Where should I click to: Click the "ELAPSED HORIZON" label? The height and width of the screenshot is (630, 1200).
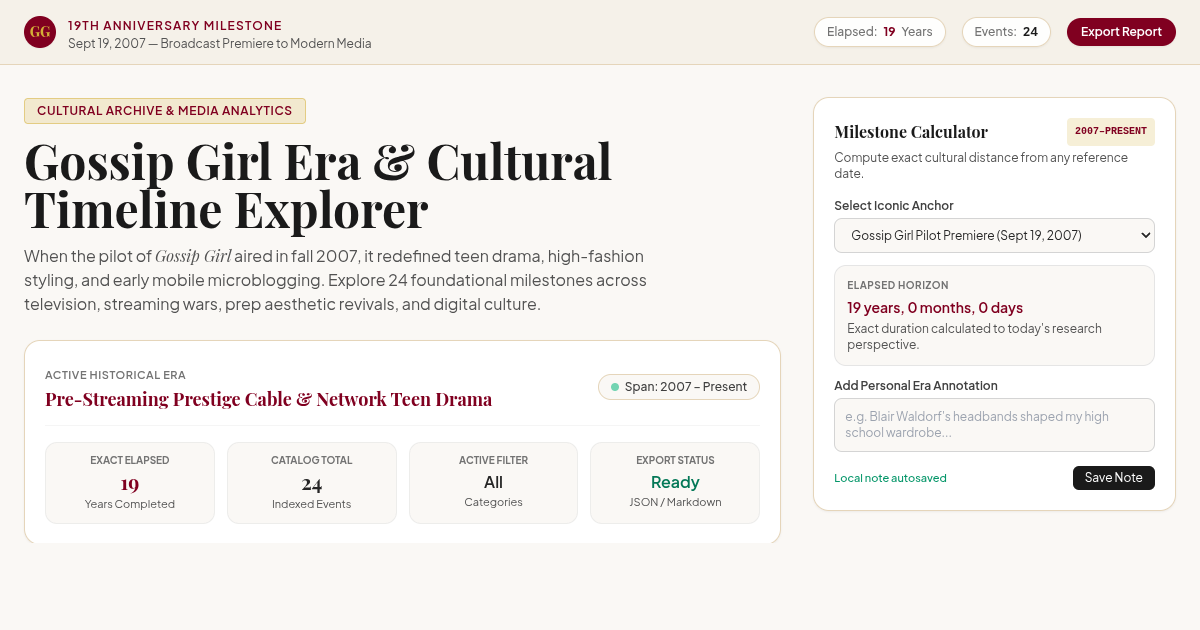click(898, 285)
